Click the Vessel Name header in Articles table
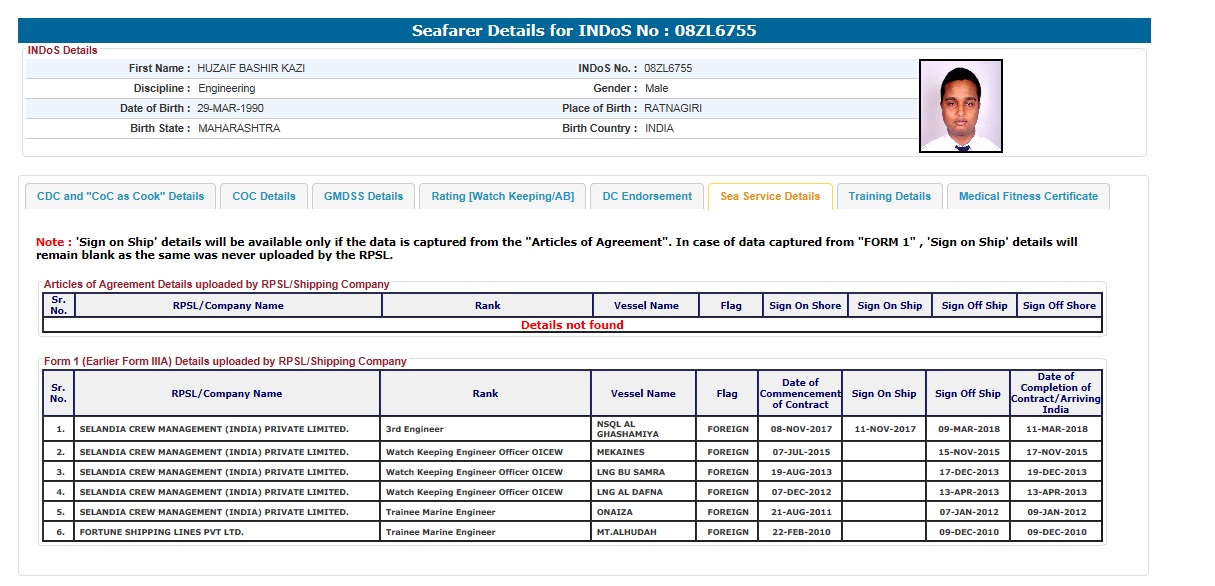Image resolution: width=1215 pixels, height=586 pixels. (x=644, y=306)
